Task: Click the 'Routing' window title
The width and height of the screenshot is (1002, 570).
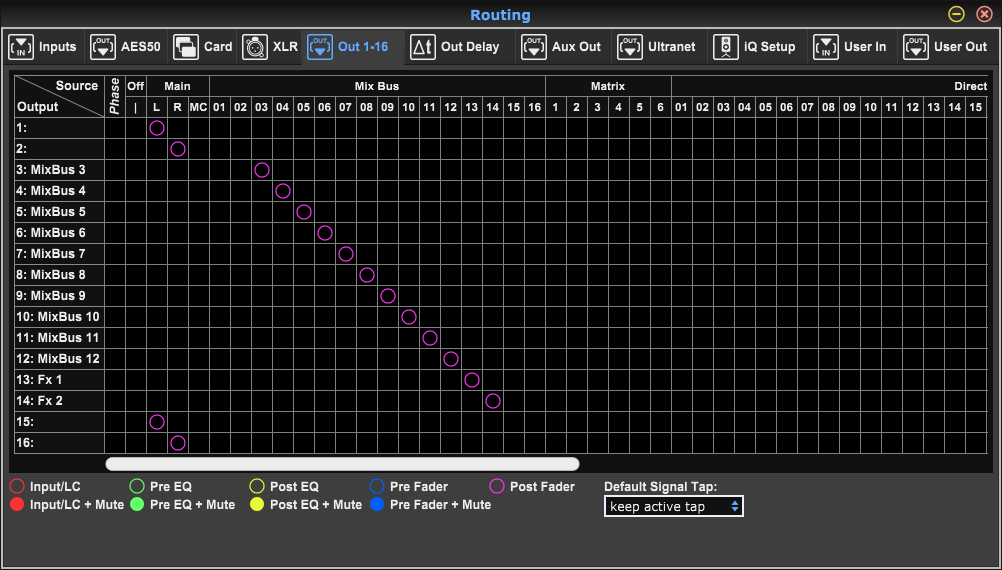Action: click(x=500, y=15)
